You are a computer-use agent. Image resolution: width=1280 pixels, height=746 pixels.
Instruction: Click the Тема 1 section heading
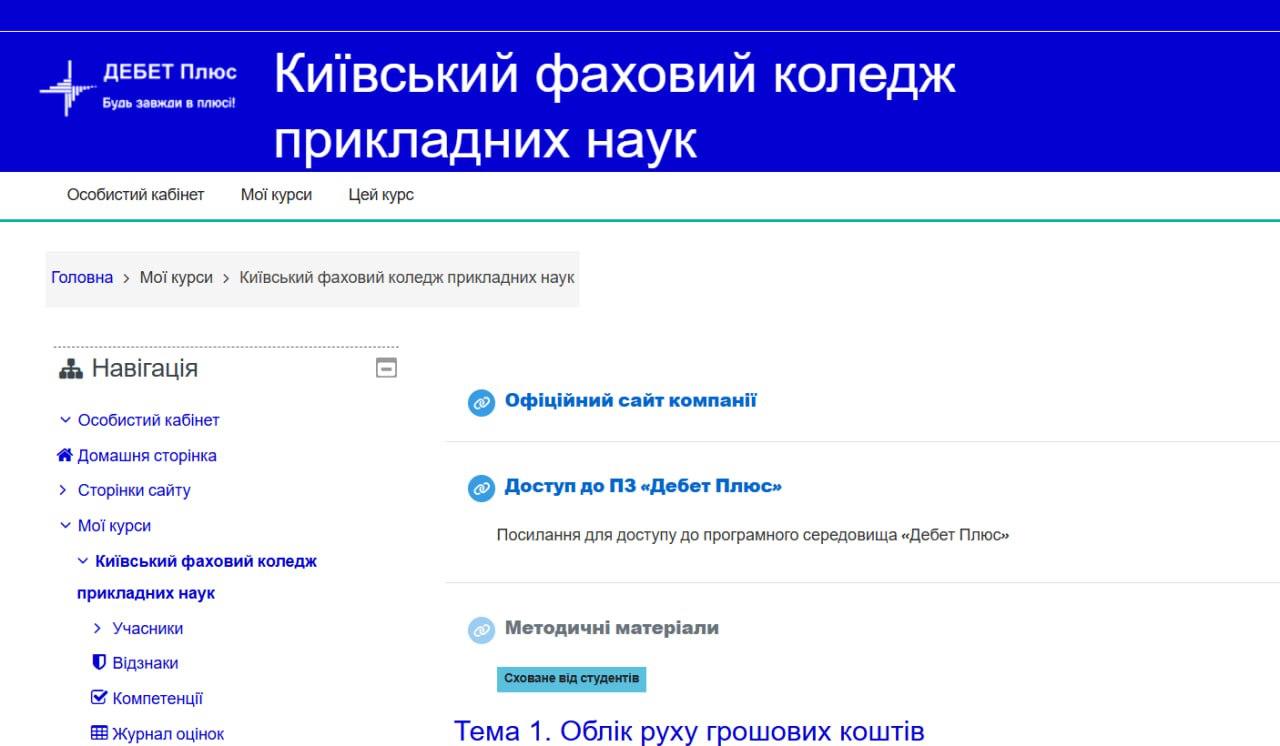click(689, 731)
